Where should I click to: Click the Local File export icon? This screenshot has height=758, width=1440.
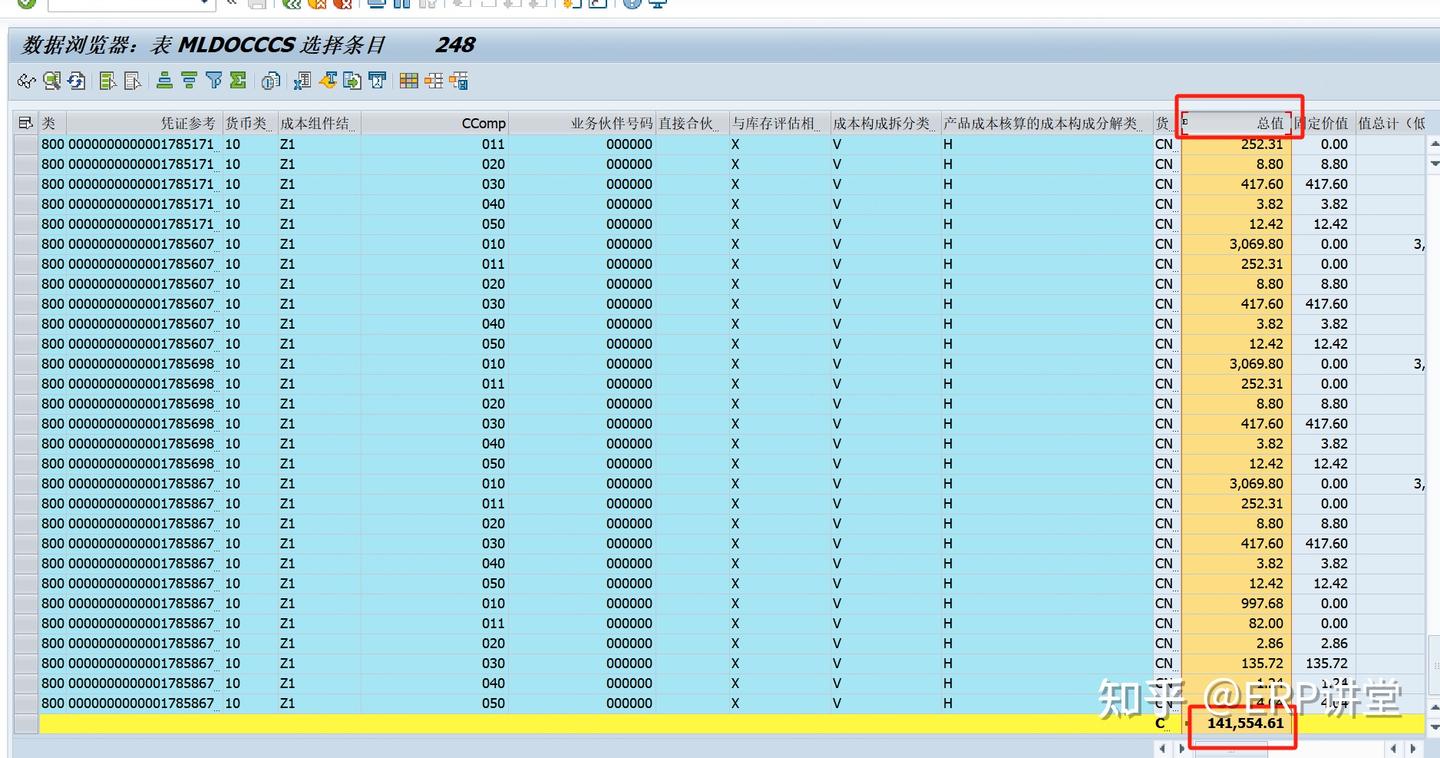tap(351, 81)
